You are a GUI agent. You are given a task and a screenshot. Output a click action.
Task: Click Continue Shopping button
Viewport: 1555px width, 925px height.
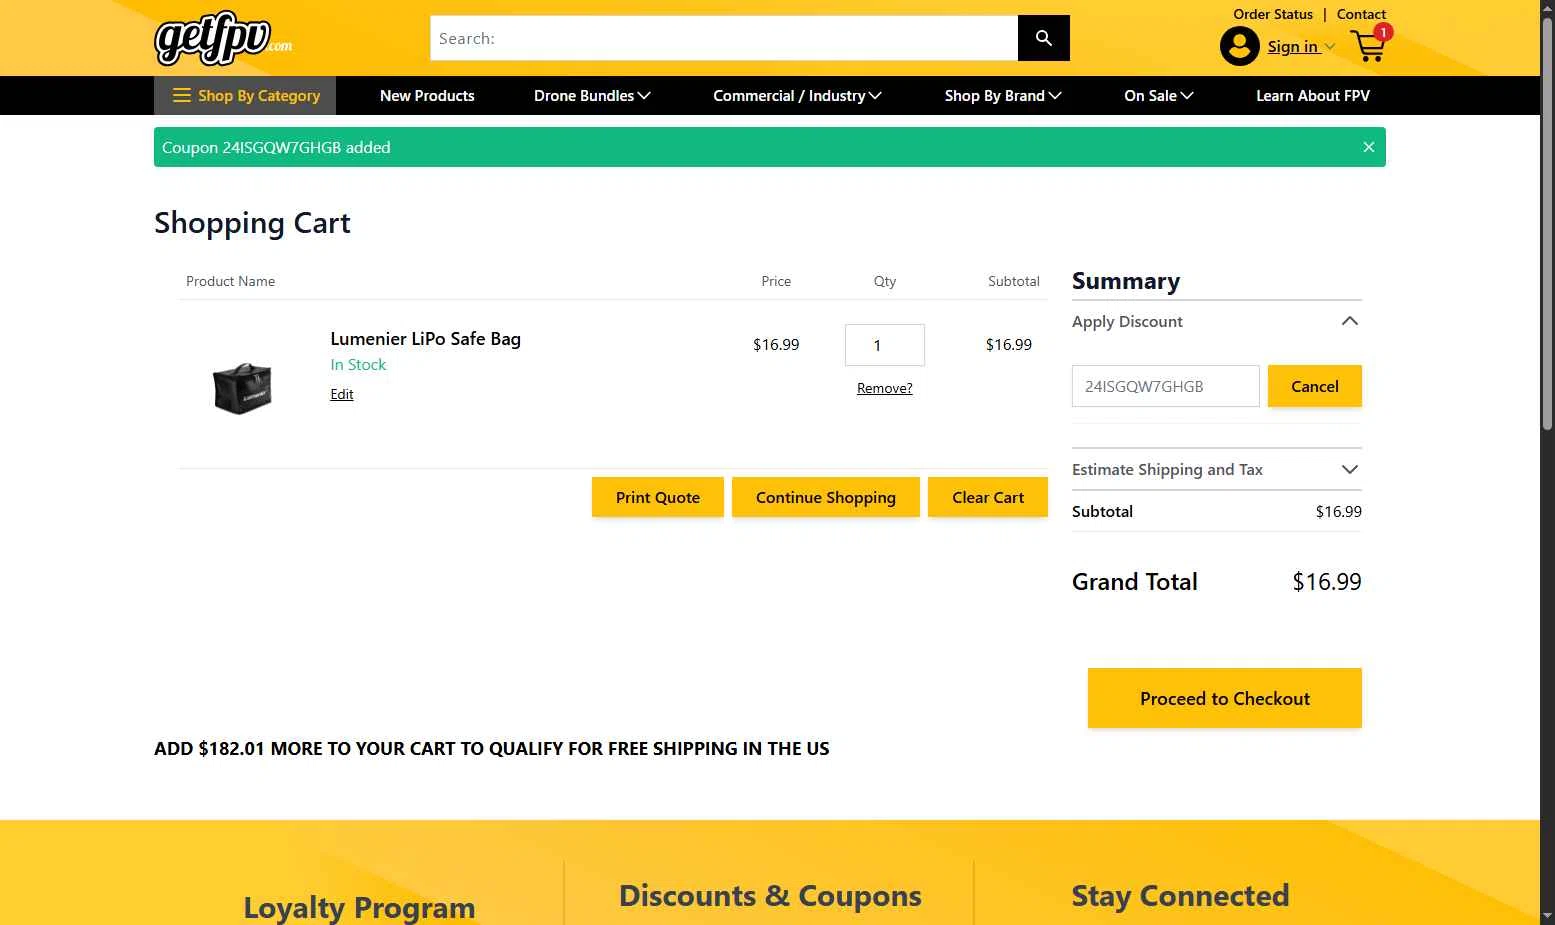tap(826, 497)
